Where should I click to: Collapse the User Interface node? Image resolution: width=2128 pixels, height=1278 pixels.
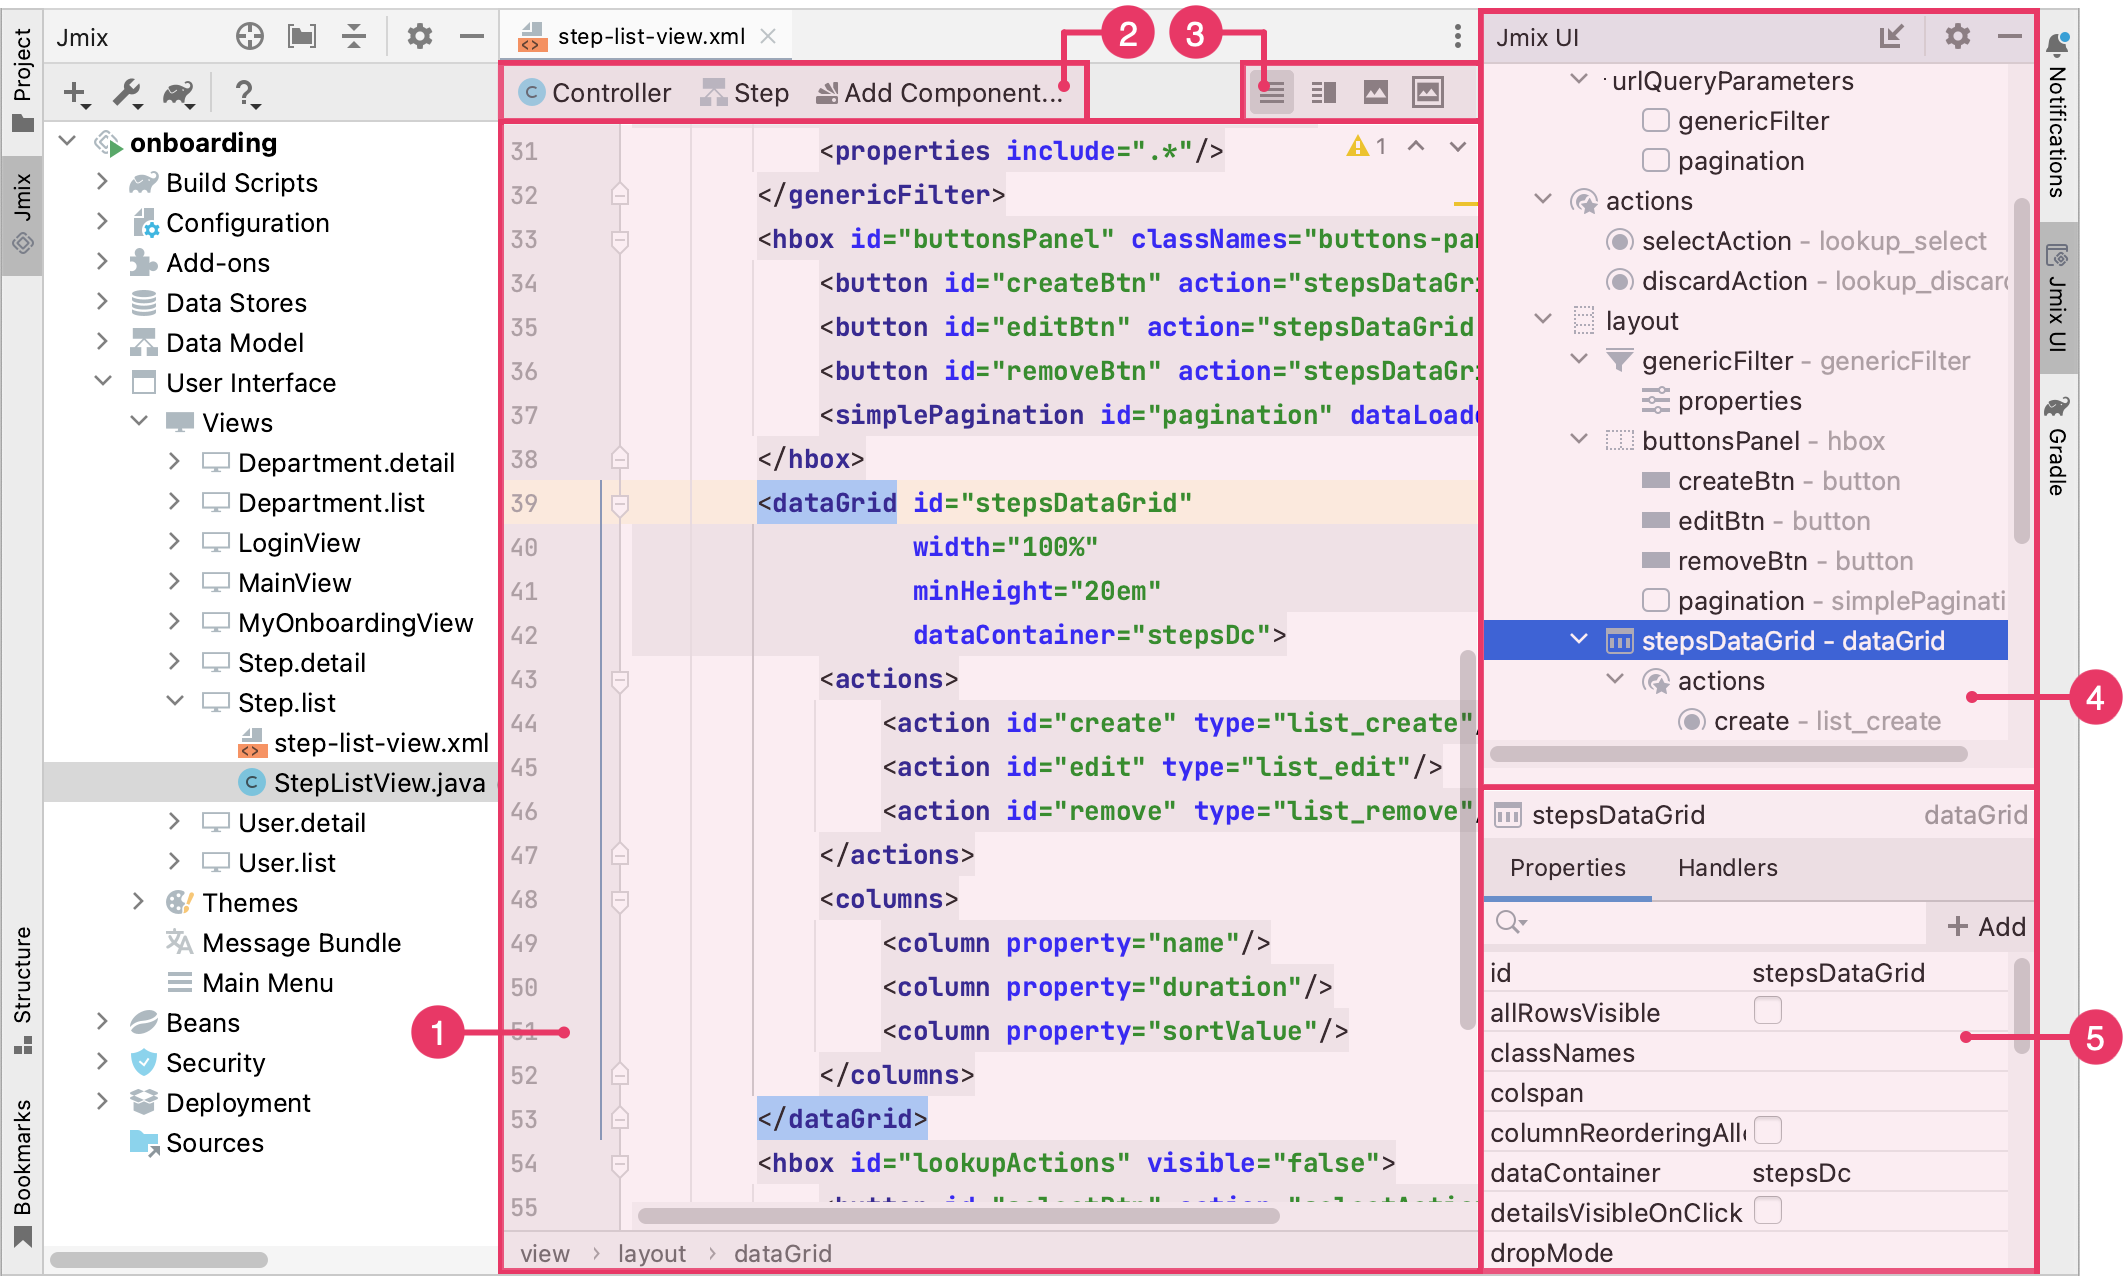tap(104, 381)
